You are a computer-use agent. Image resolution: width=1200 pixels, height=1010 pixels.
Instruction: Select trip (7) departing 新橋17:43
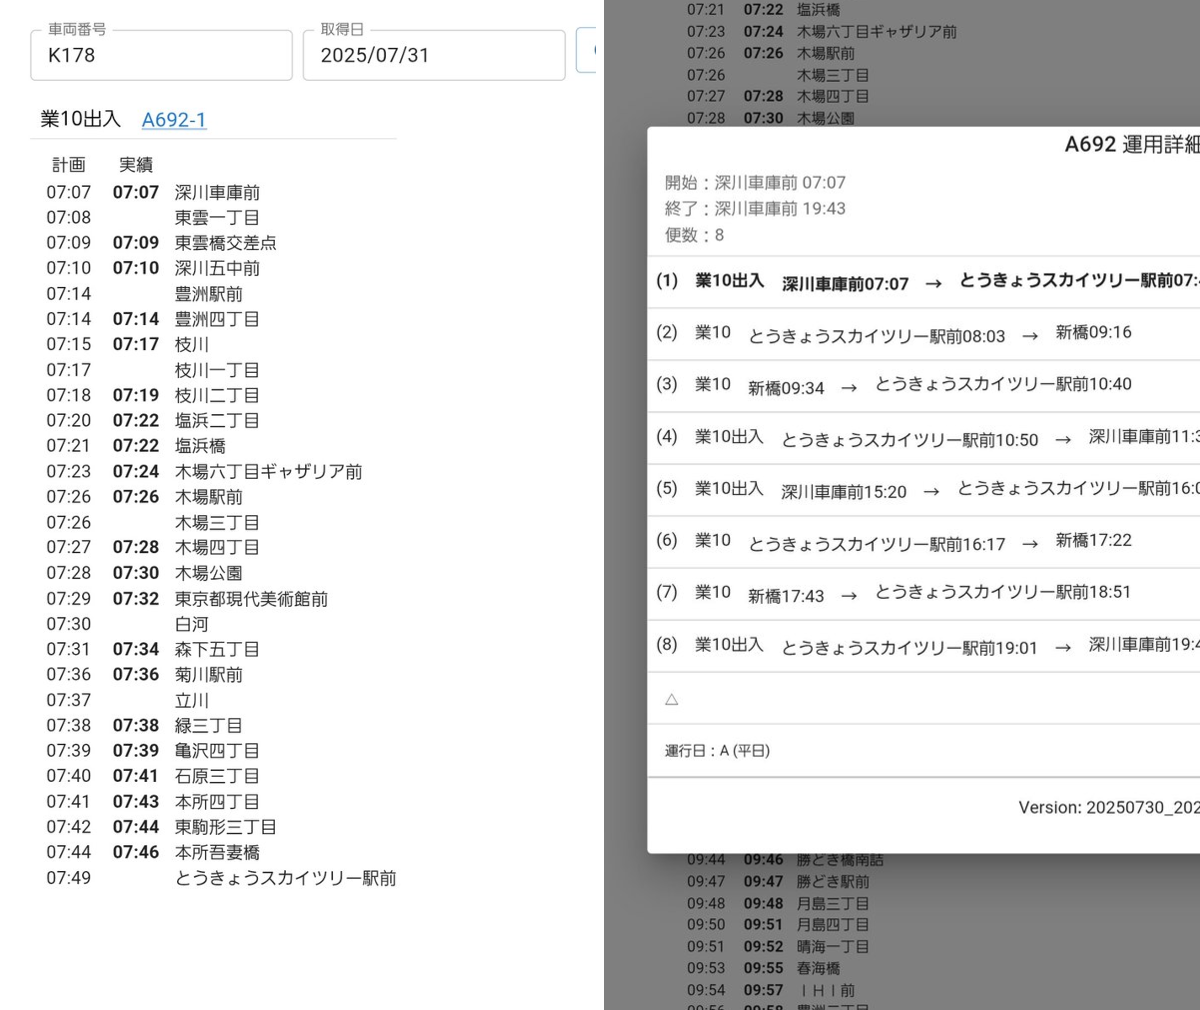924,593
